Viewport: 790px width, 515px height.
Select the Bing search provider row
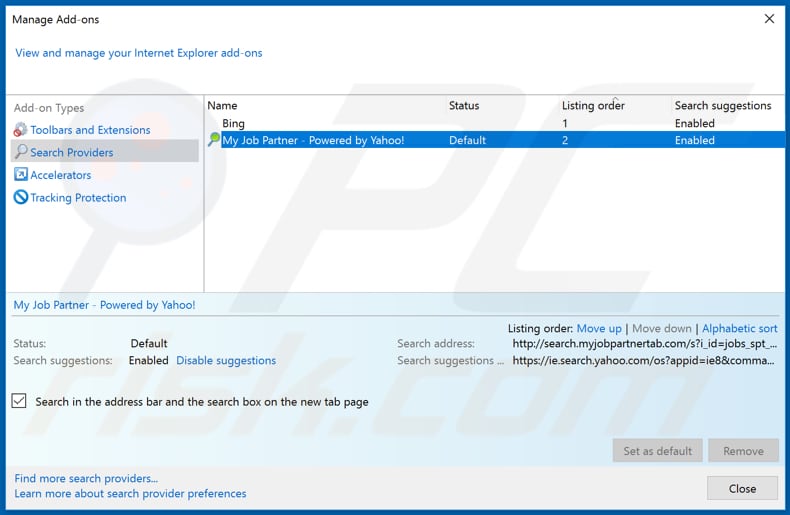click(x=496, y=123)
